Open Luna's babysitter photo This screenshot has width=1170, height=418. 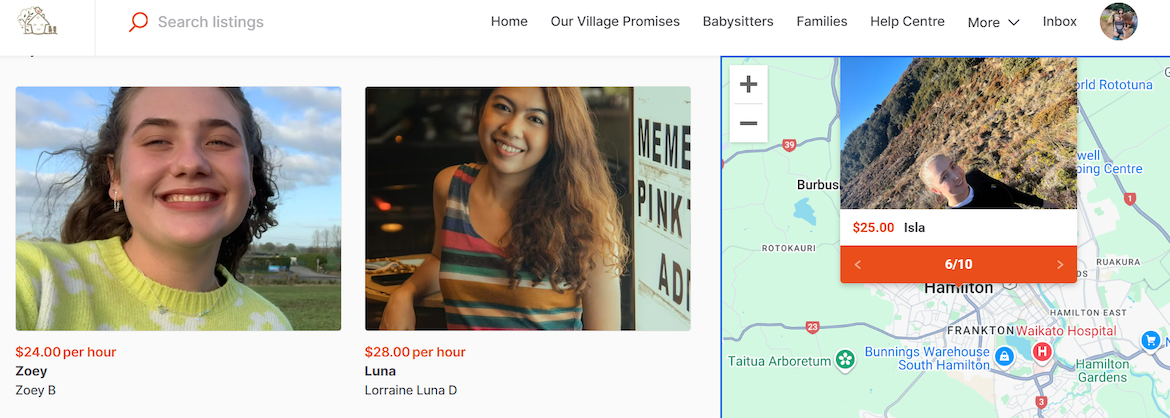click(x=527, y=208)
